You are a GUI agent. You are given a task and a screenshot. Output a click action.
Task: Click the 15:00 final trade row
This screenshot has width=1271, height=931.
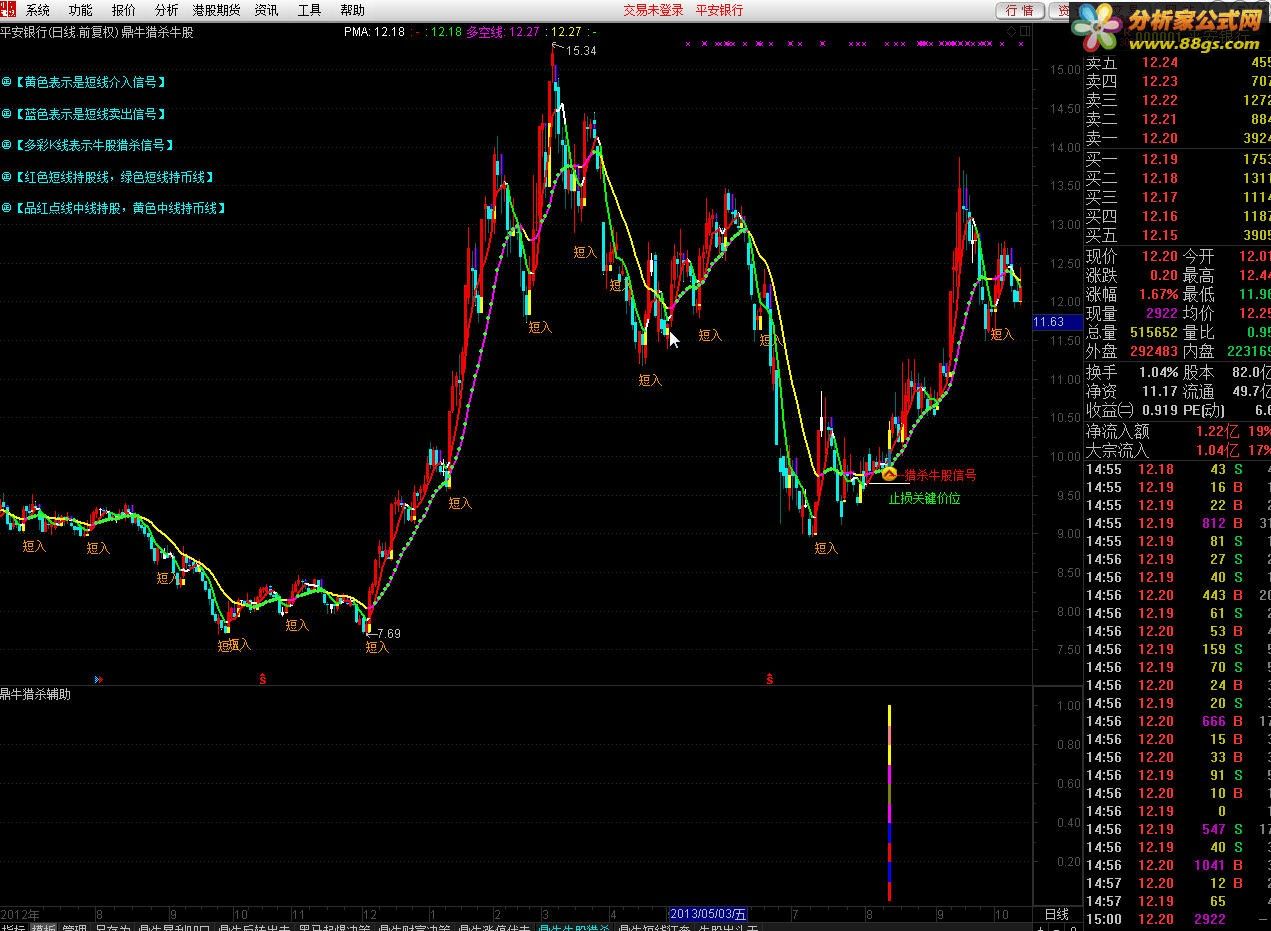pos(1177,919)
